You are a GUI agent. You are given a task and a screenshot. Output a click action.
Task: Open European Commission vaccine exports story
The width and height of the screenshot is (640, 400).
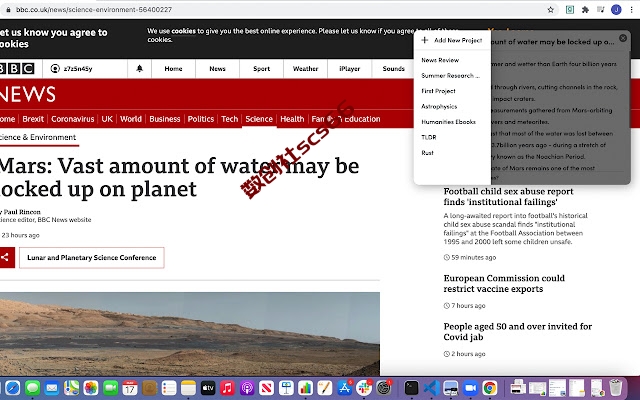click(504, 284)
